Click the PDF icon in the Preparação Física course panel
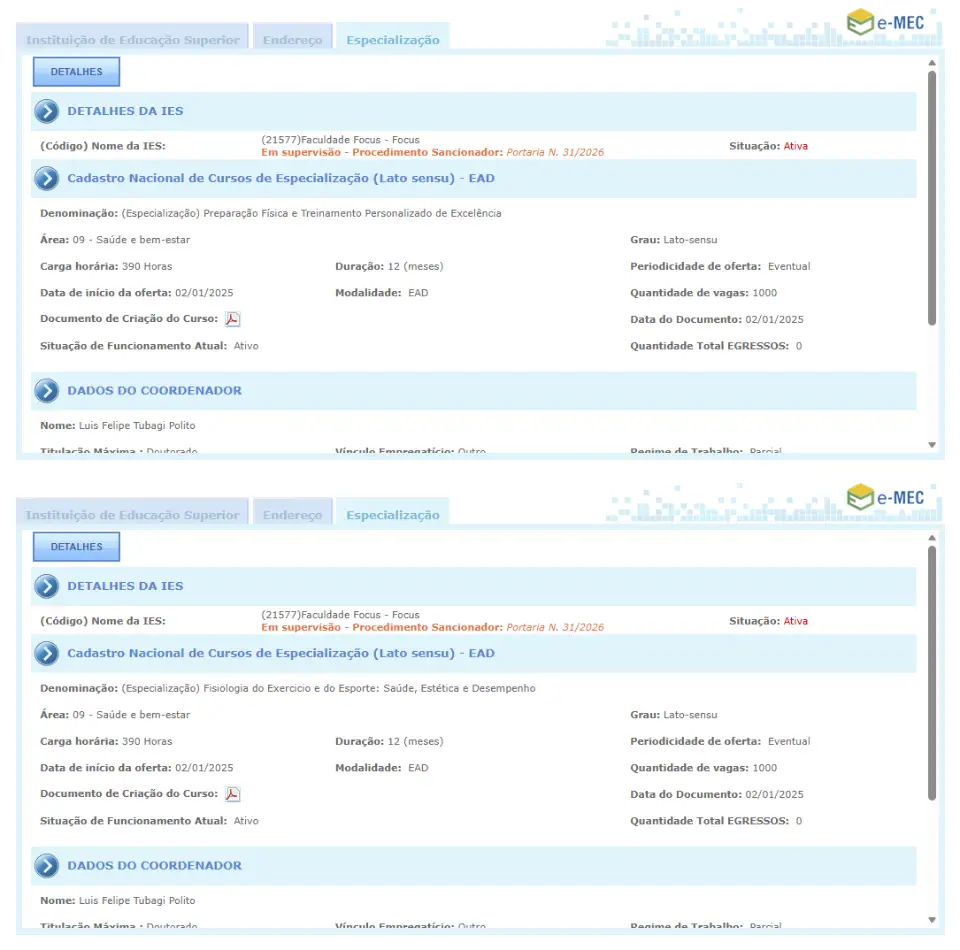The image size is (960, 950). coord(233,319)
